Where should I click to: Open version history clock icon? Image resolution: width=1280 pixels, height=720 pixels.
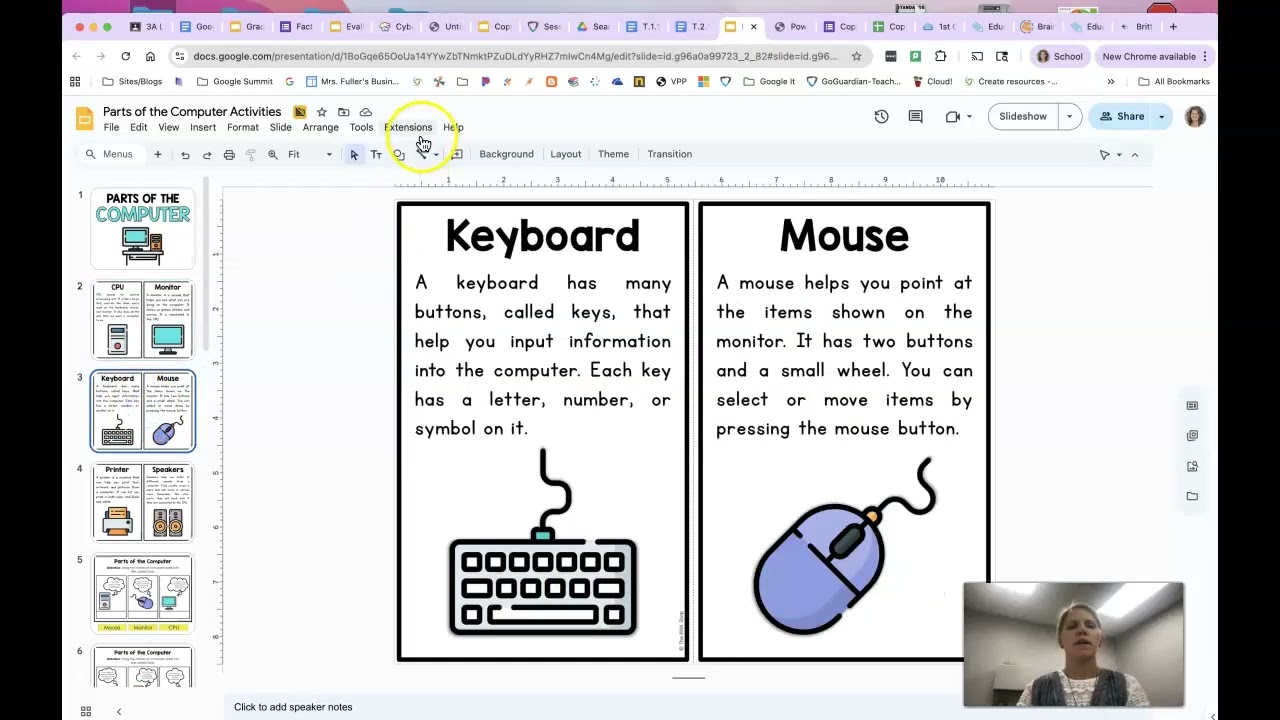pyautogui.click(x=881, y=116)
